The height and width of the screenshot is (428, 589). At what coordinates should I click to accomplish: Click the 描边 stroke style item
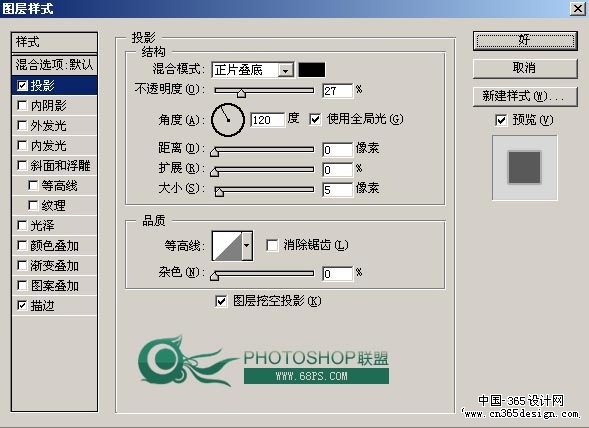coord(54,306)
